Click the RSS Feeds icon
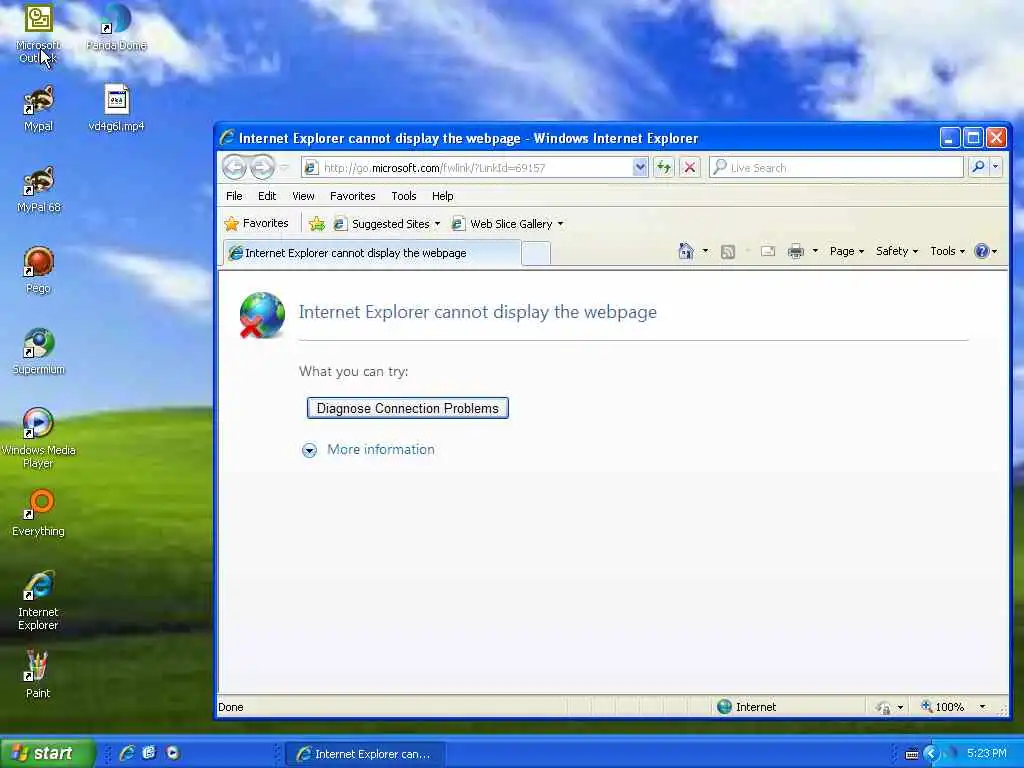This screenshot has width=1024, height=768. point(728,251)
